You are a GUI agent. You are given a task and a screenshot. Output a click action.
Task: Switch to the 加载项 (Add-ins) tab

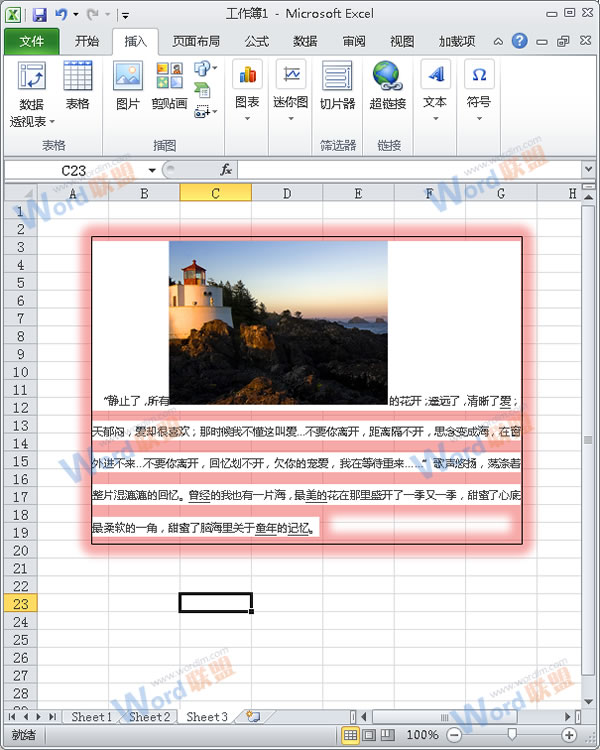pyautogui.click(x=457, y=42)
